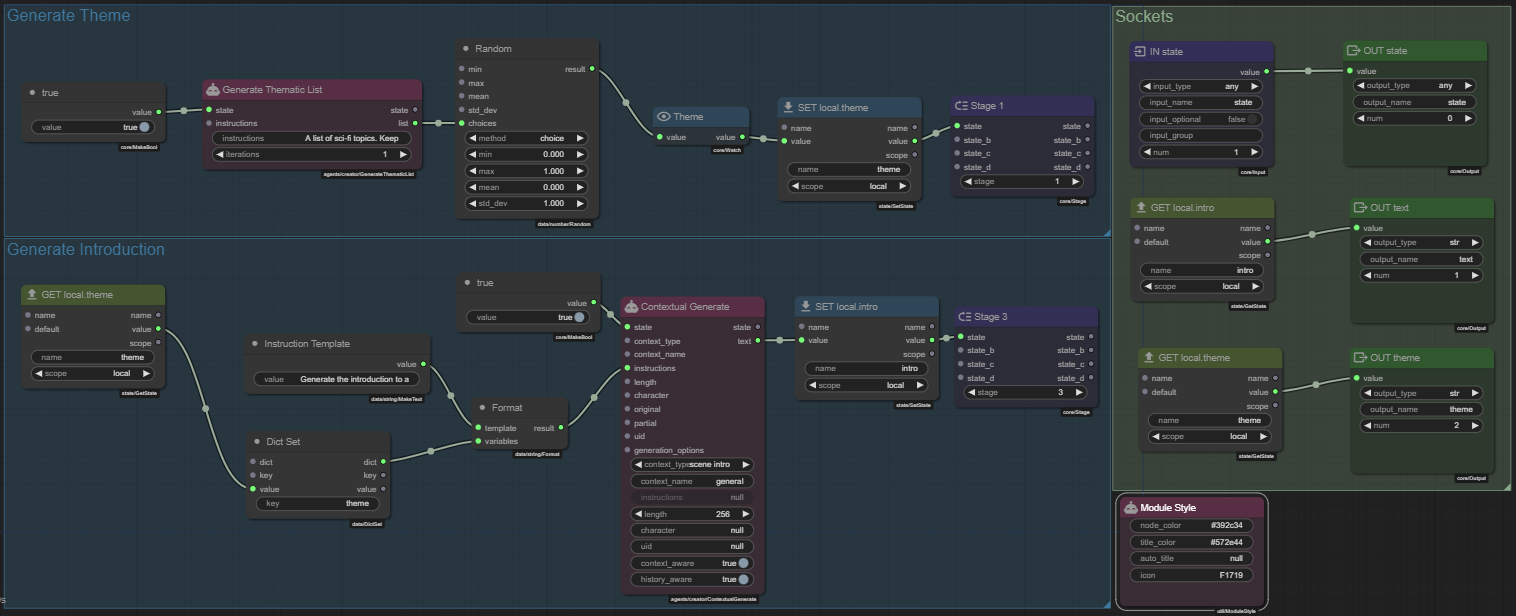Click the upload icon on GET local.intro
The image size is (1516, 616).
coord(1141,208)
